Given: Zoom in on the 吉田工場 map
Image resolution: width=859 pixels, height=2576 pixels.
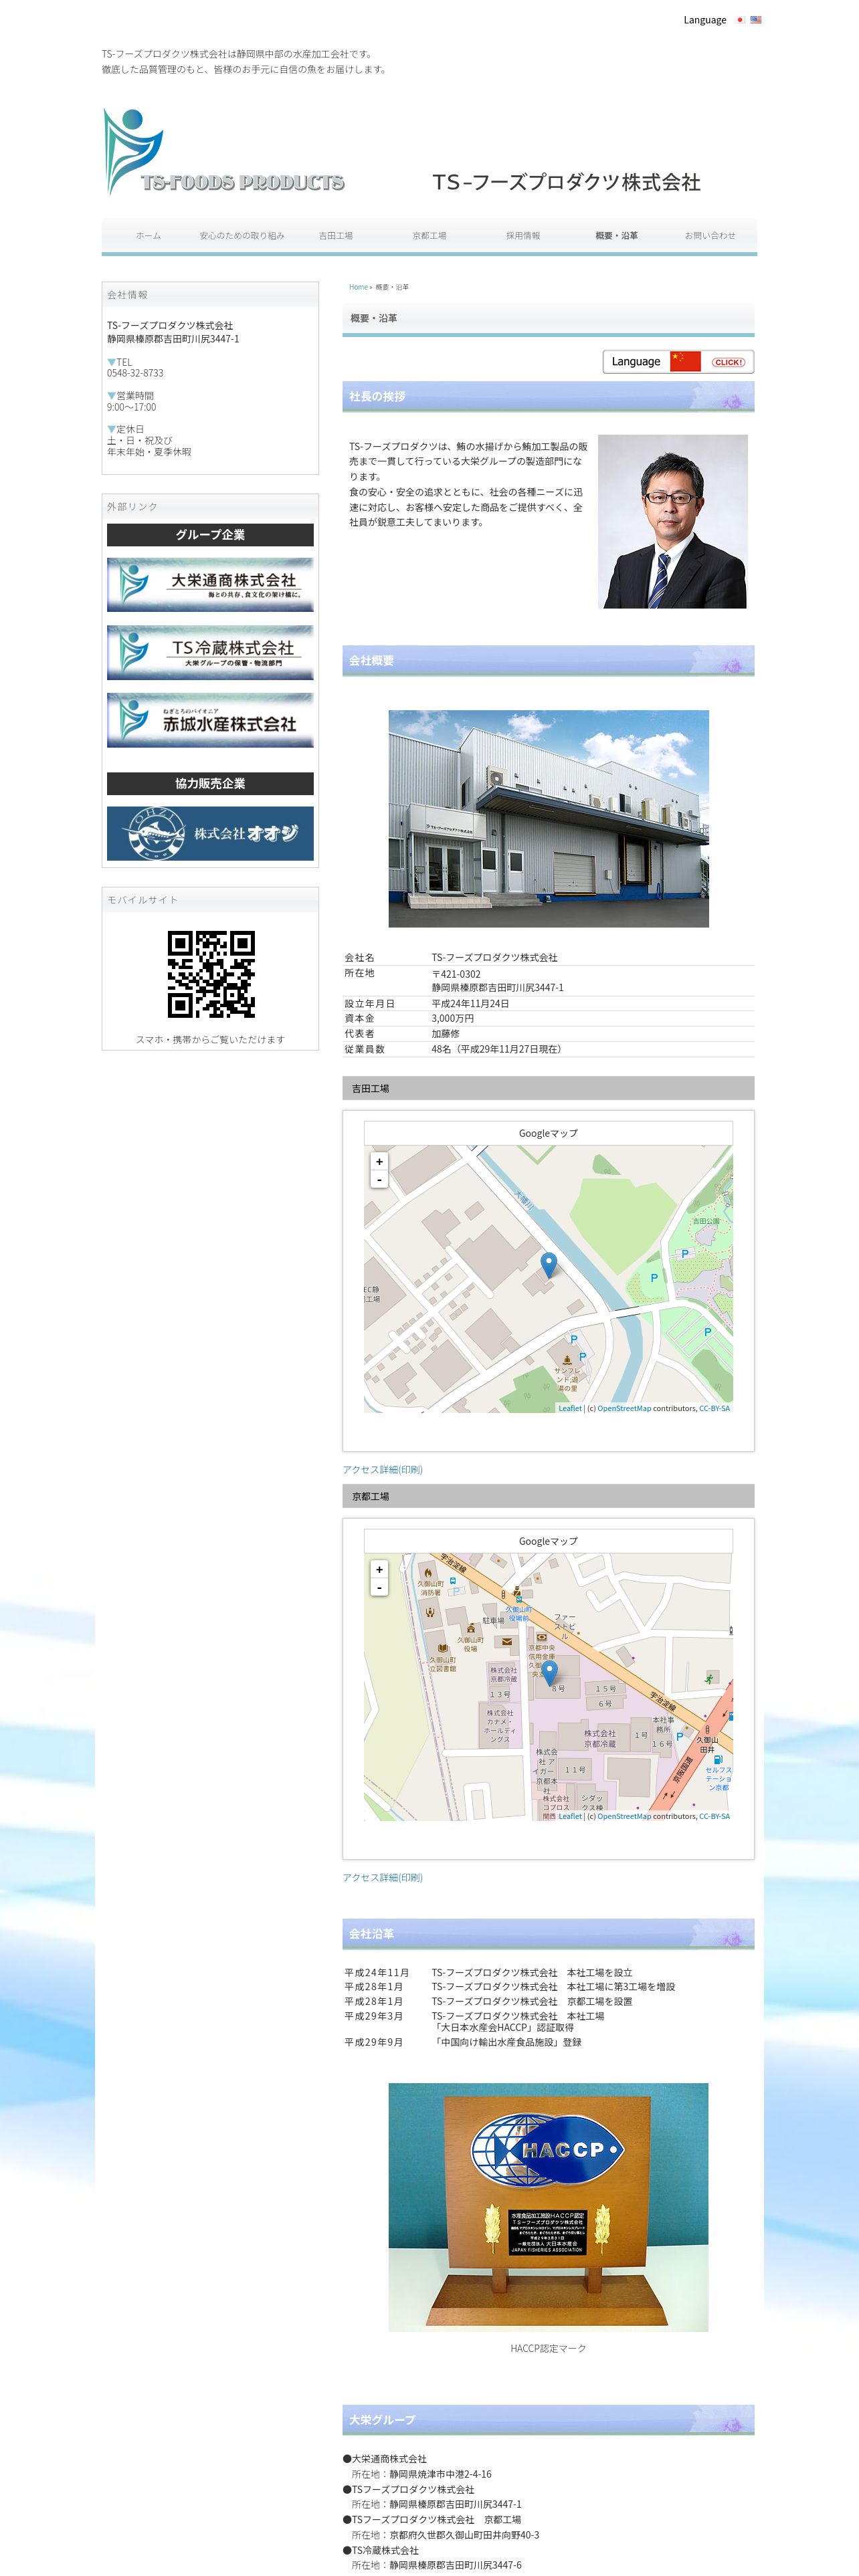Looking at the screenshot, I should point(379,1161).
